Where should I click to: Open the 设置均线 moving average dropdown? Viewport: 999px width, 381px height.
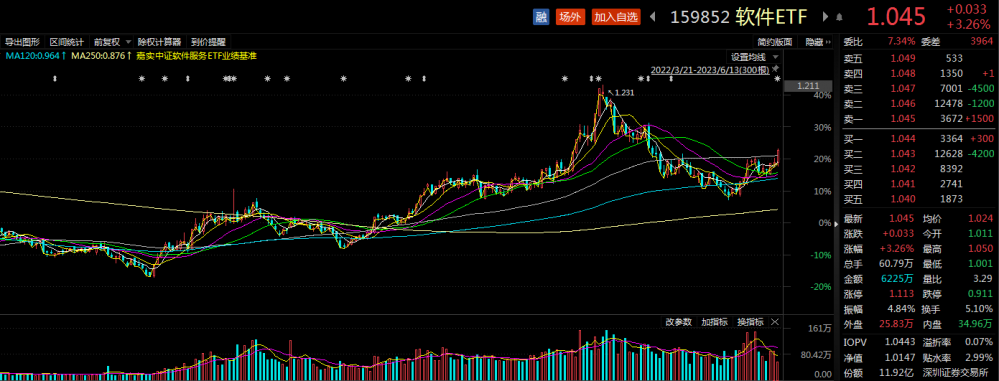coord(754,56)
